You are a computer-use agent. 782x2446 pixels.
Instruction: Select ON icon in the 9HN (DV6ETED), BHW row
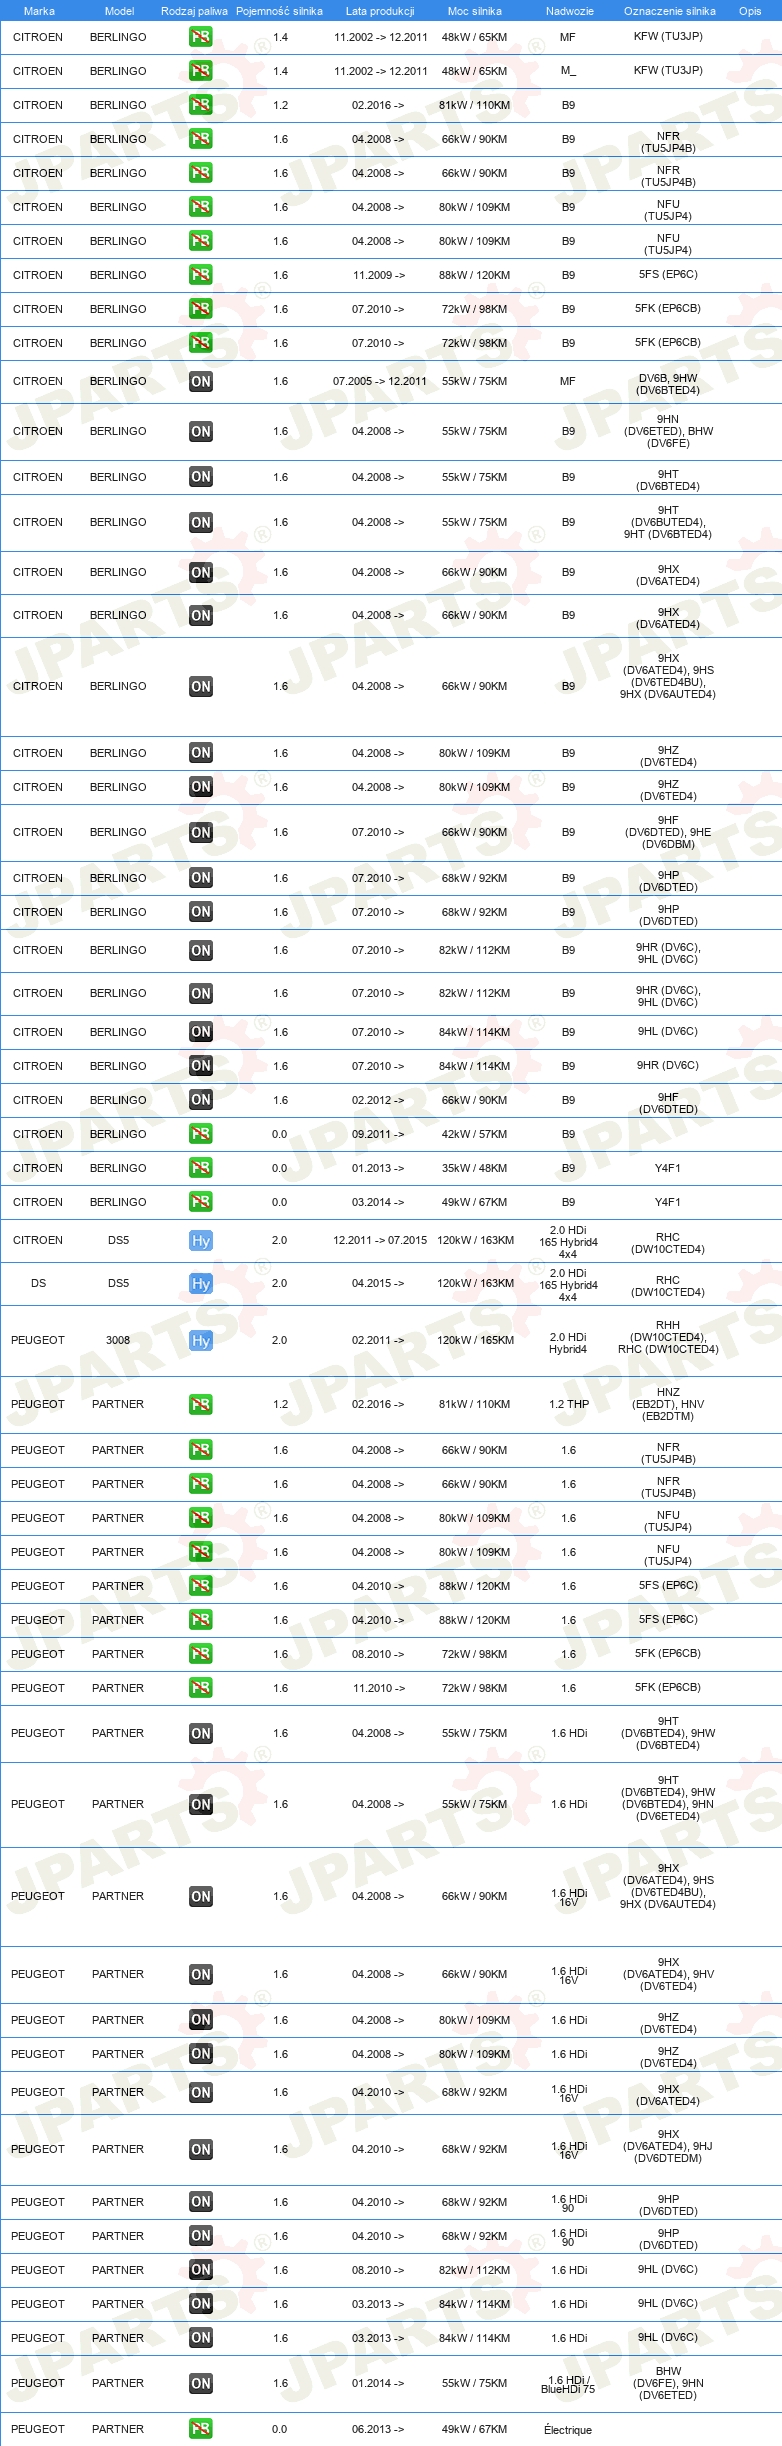[x=200, y=431]
